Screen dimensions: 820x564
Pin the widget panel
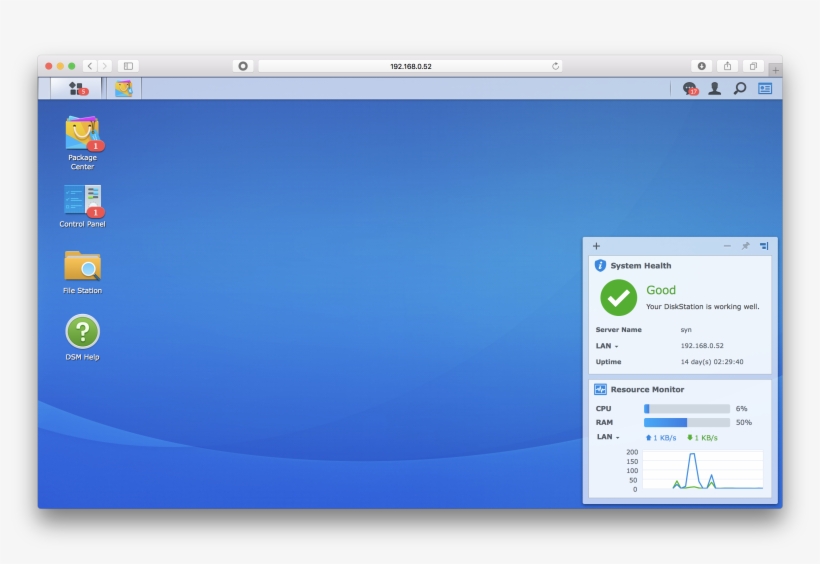click(x=746, y=246)
